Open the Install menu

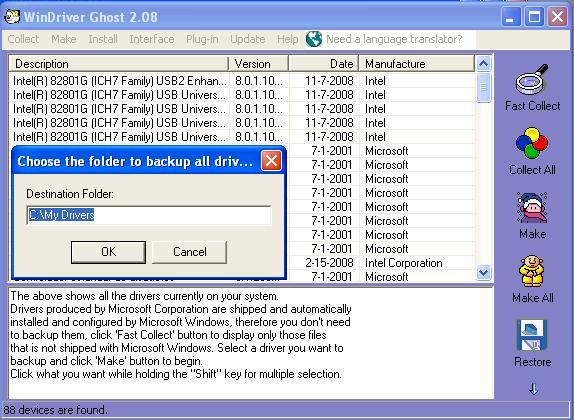[103, 39]
